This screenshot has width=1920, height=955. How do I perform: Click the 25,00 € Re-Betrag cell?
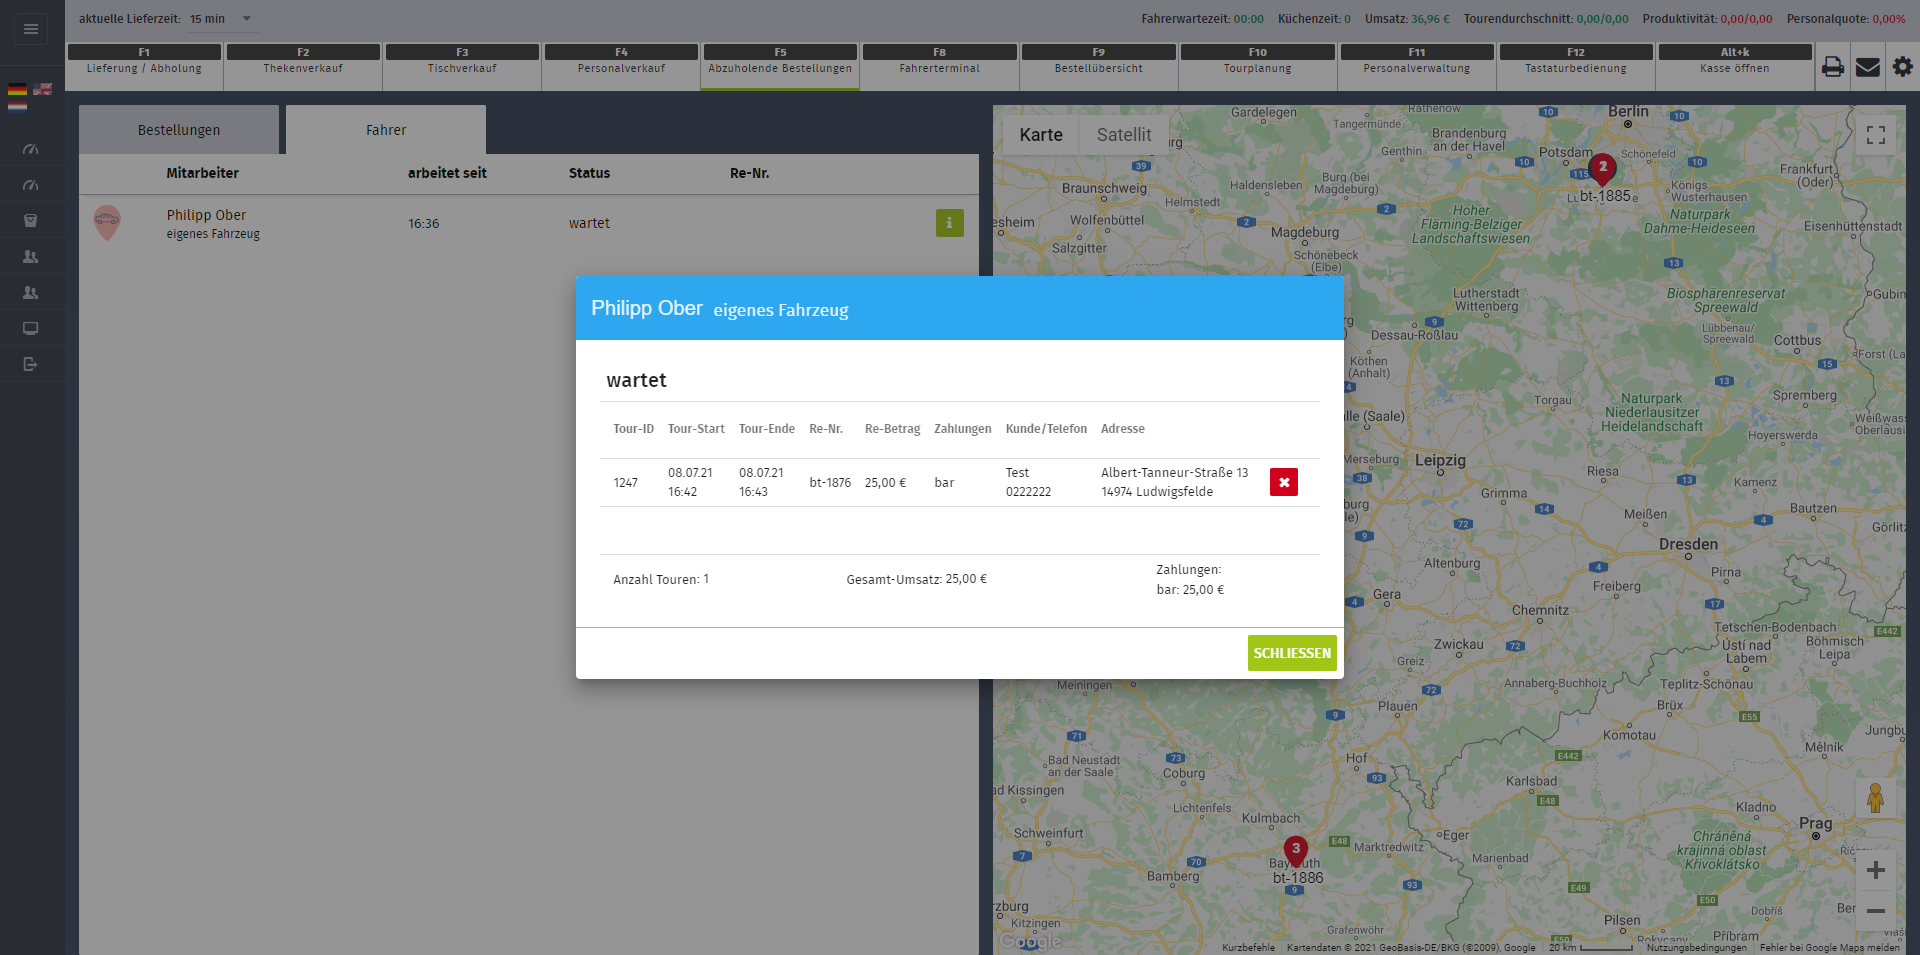click(x=885, y=483)
